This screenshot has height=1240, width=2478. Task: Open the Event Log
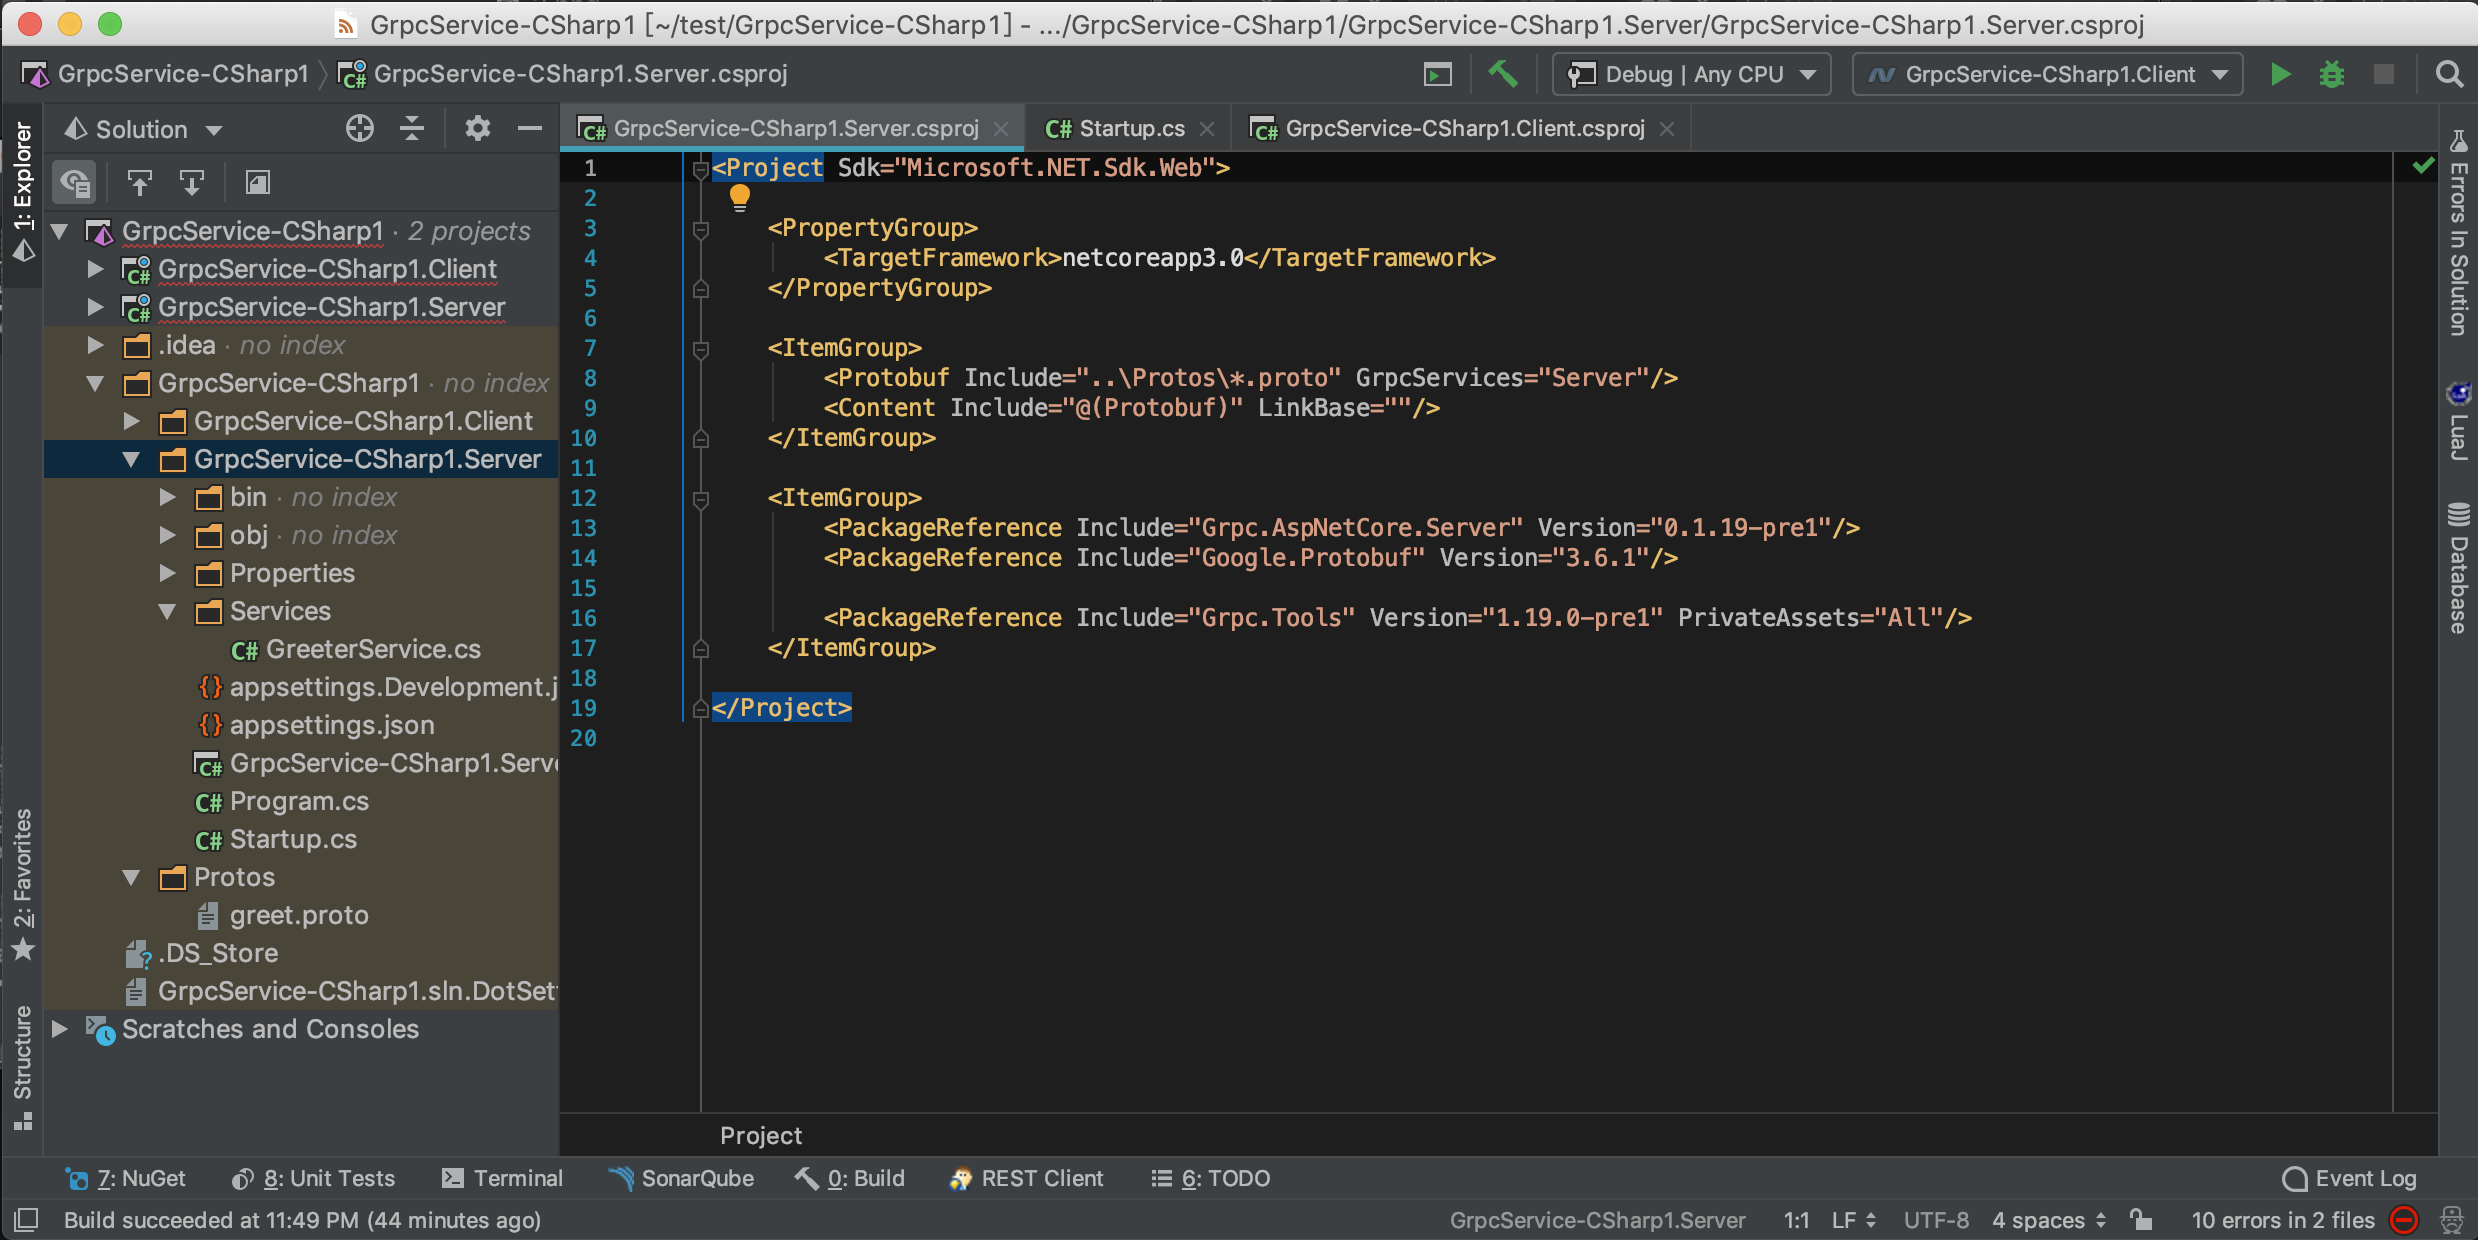[x=2350, y=1178]
